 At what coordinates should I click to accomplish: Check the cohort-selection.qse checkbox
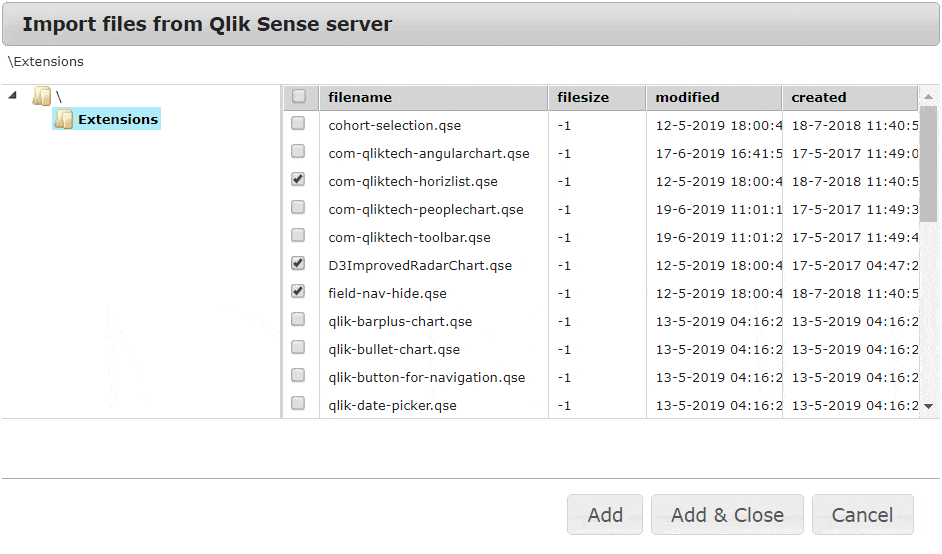pyautogui.click(x=298, y=124)
